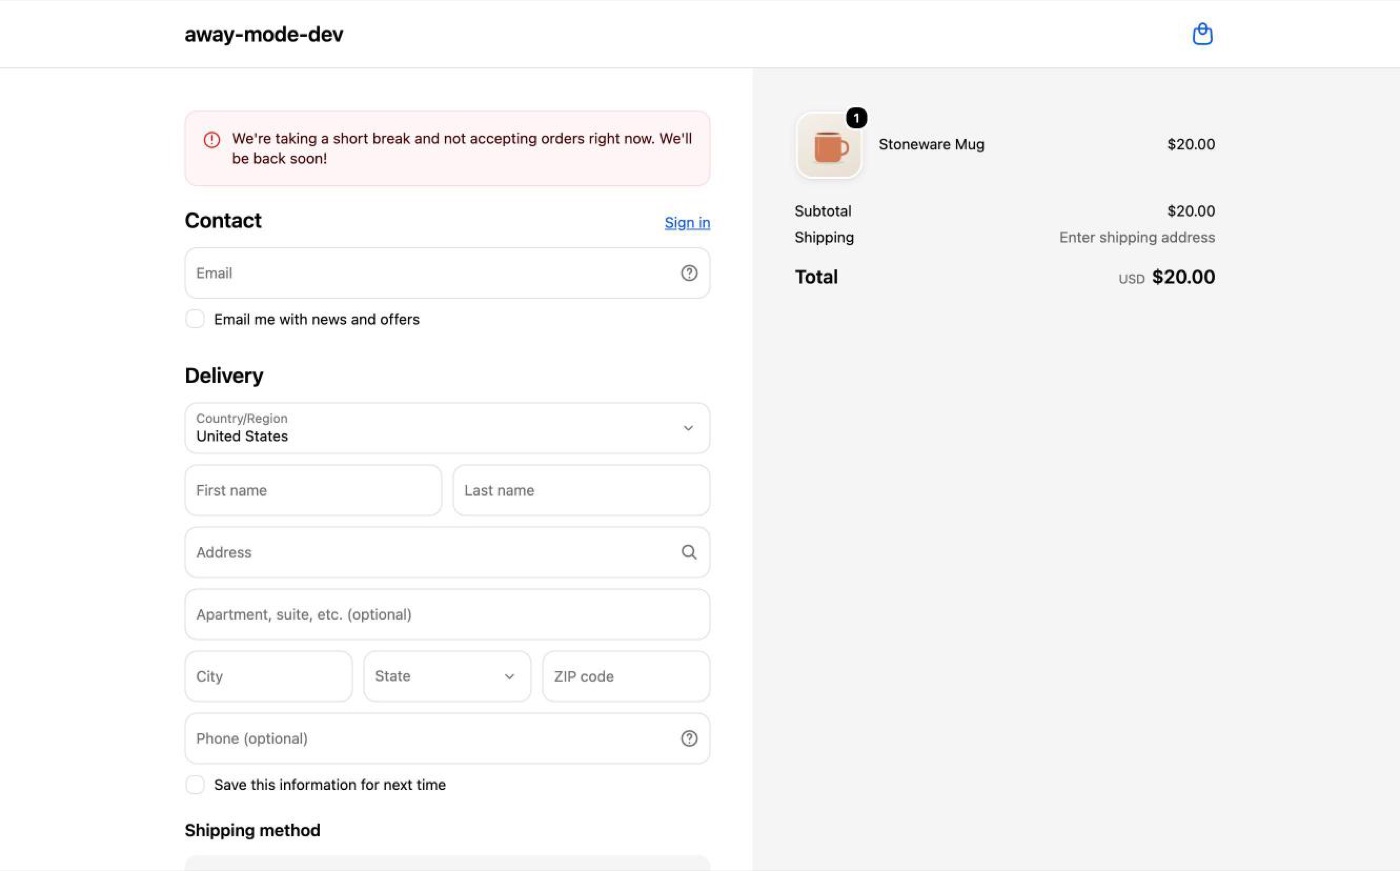Click the 'Shipping method' heading

coord(252,830)
